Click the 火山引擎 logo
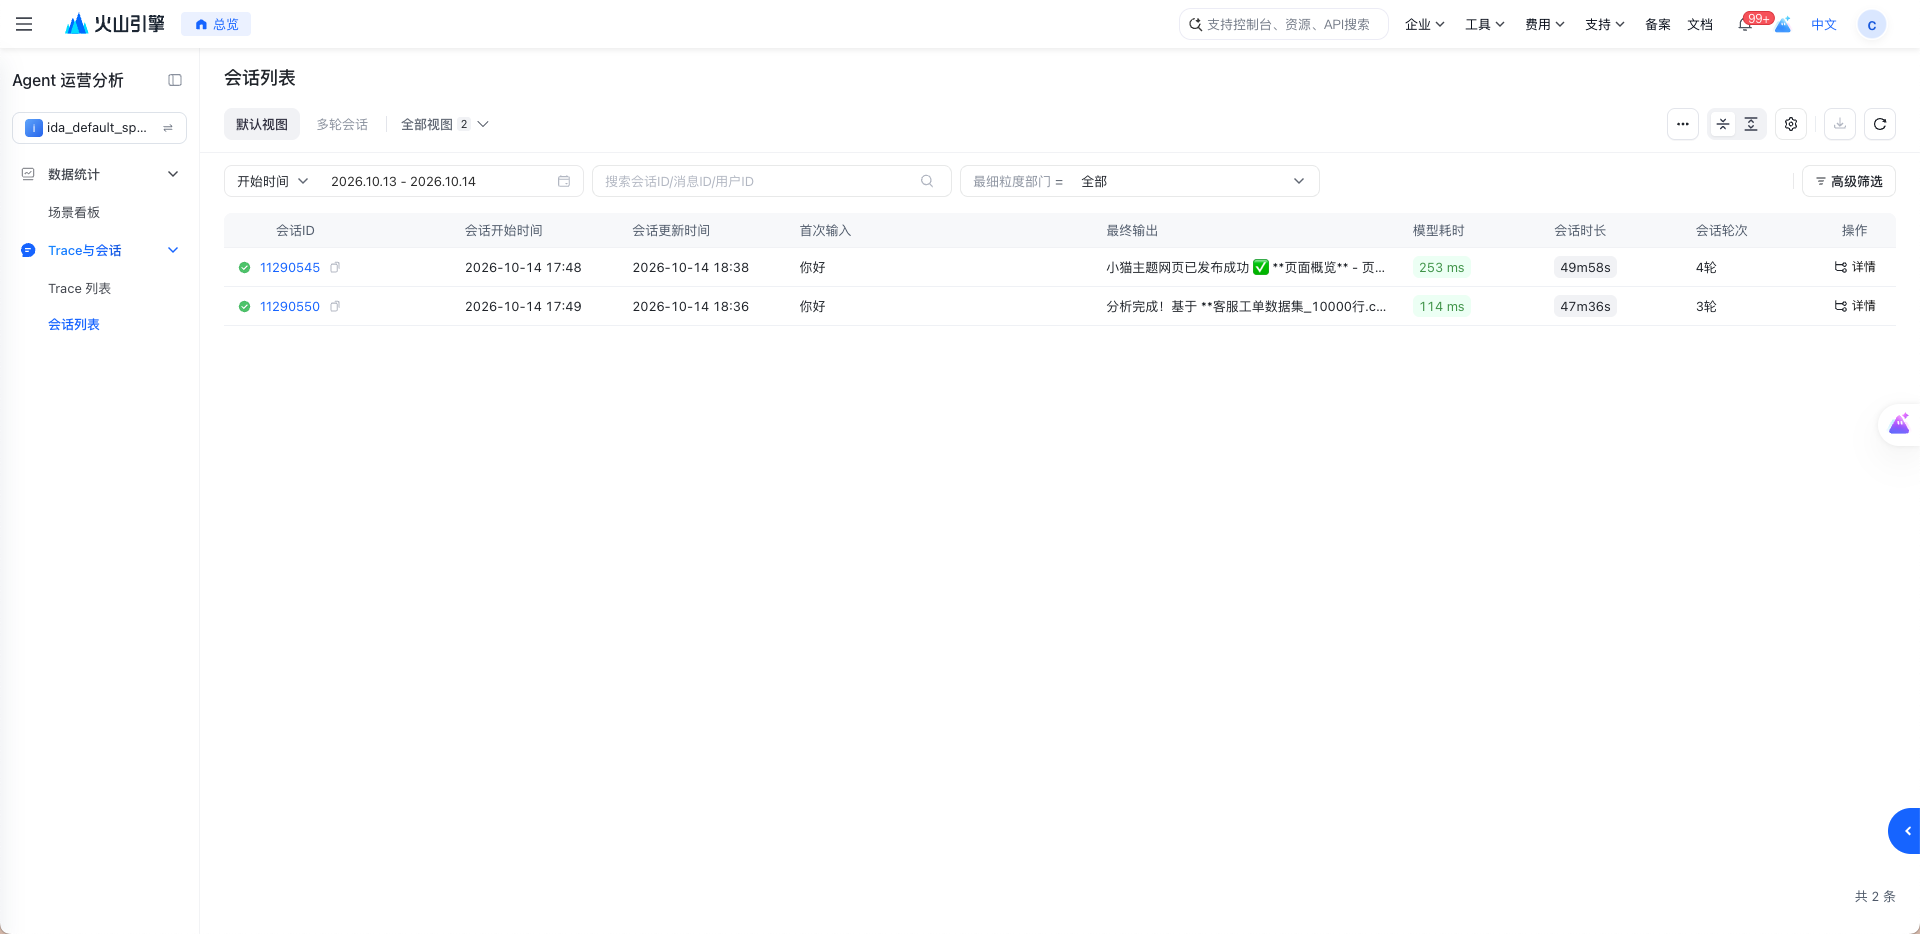Viewport: 1920px width, 934px height. [115, 24]
